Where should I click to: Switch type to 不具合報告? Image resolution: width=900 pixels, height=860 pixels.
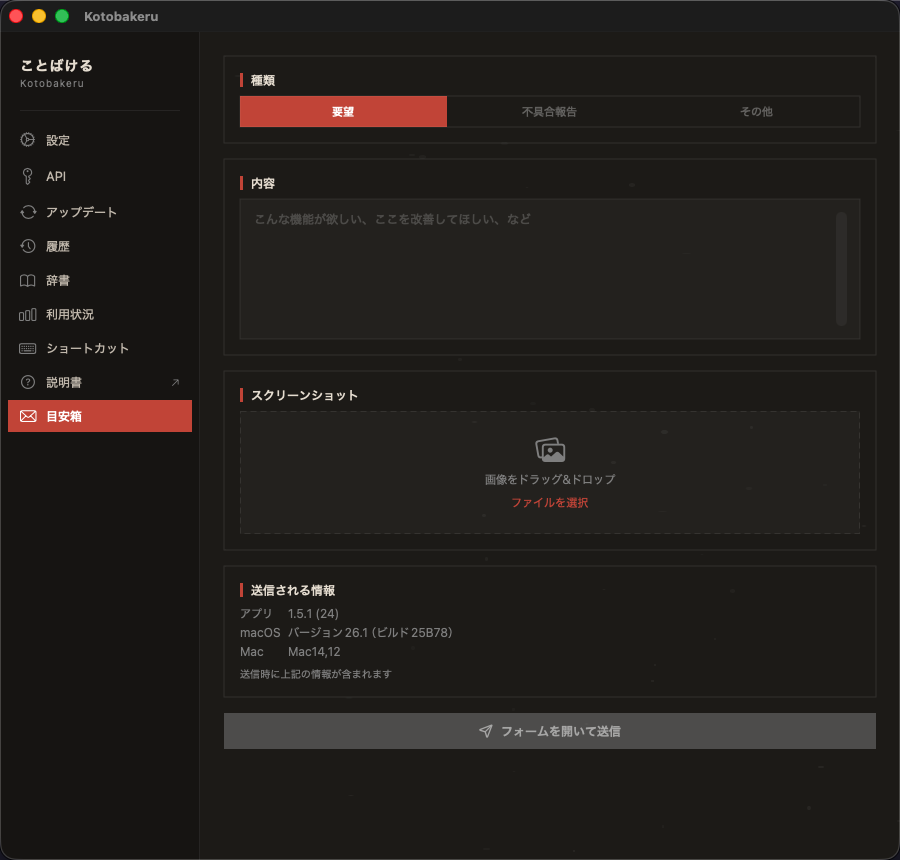click(x=549, y=112)
